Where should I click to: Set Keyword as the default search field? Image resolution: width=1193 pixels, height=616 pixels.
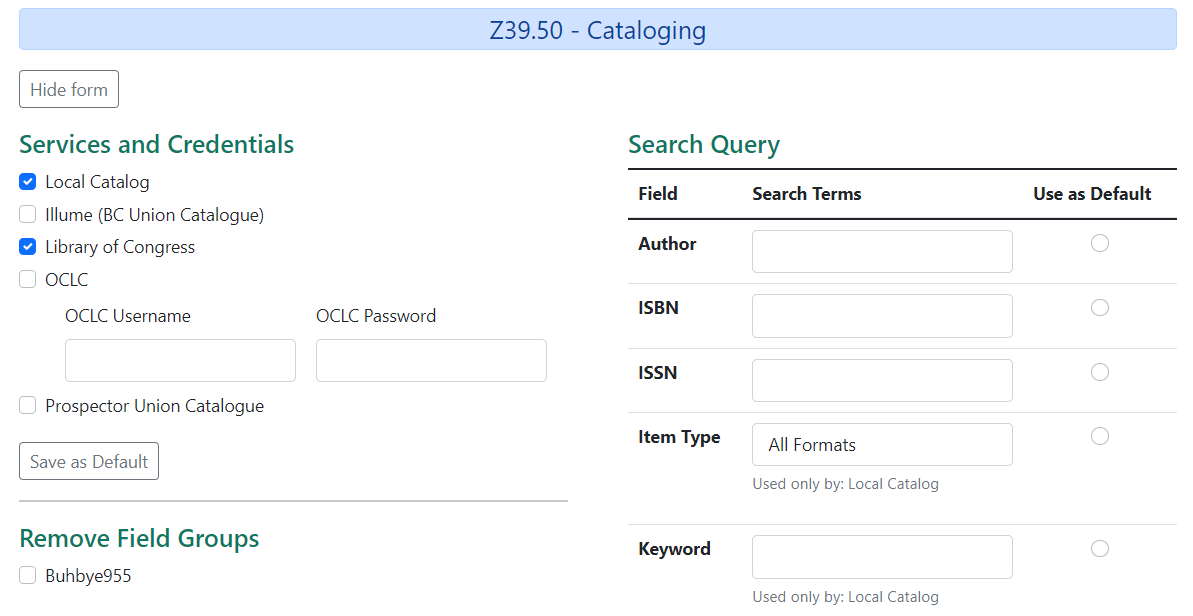pyautogui.click(x=1100, y=548)
